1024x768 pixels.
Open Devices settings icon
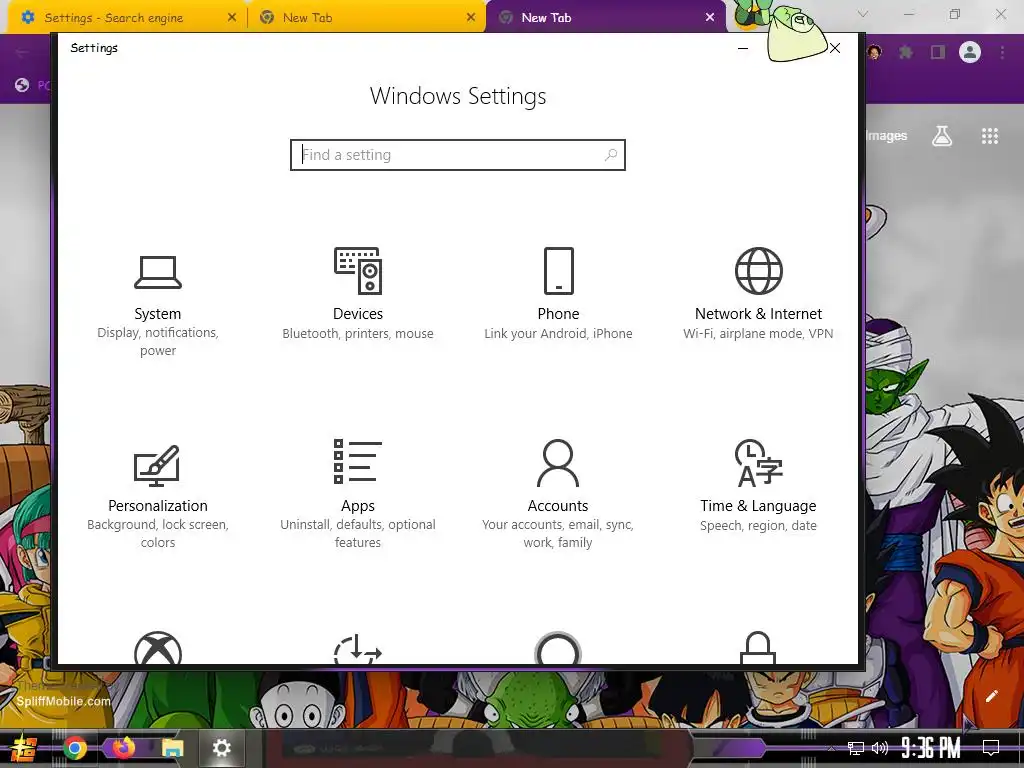(x=358, y=270)
